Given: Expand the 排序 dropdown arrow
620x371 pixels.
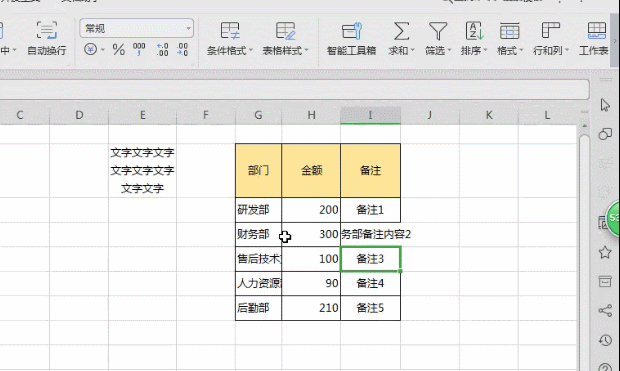Looking at the screenshot, I should 485,50.
